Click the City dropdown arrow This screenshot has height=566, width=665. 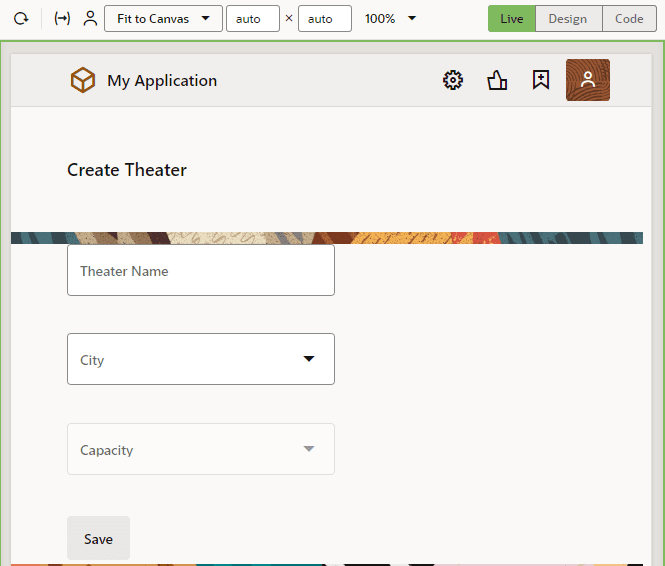(309, 359)
